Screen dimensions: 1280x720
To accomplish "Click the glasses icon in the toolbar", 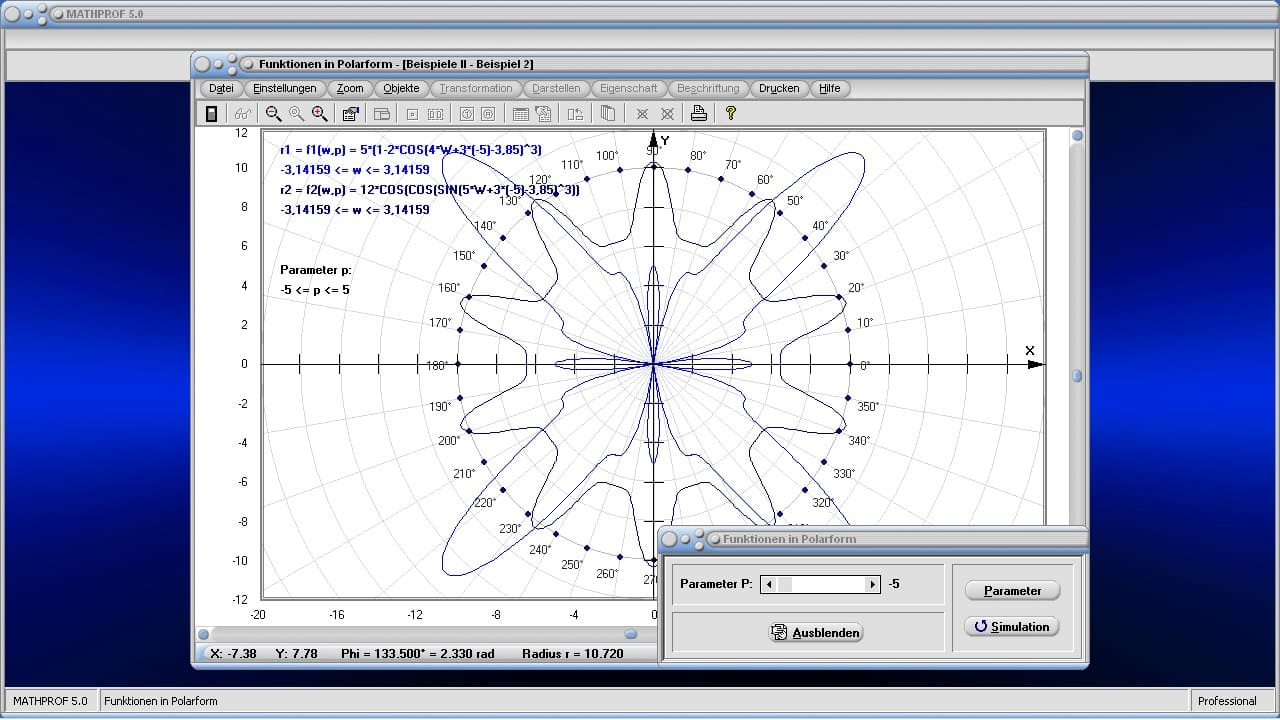I will (x=243, y=114).
